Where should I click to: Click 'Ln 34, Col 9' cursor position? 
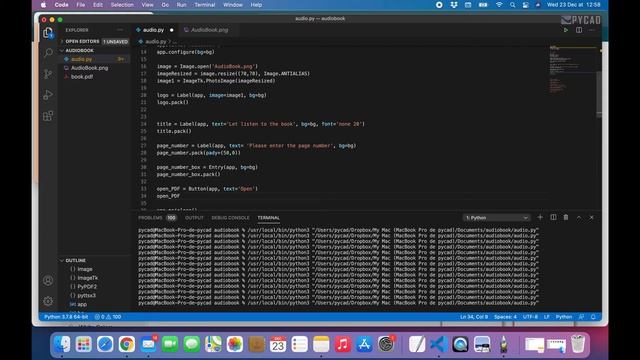point(474,317)
